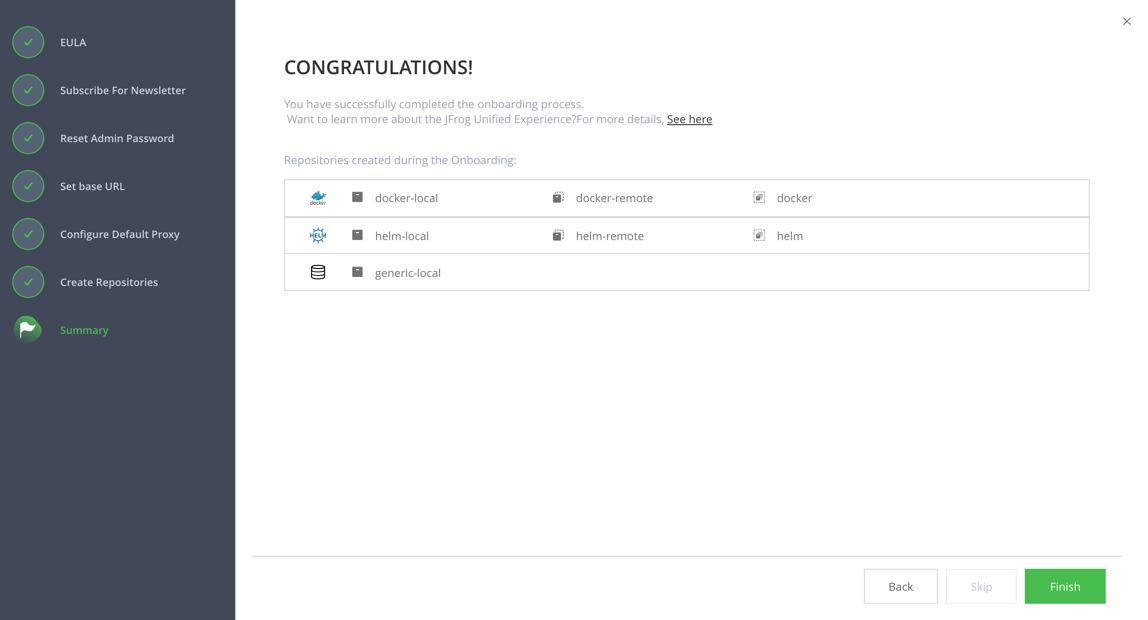1148x620 pixels.
Task: Open the Set base URL step
Action: tap(90, 186)
